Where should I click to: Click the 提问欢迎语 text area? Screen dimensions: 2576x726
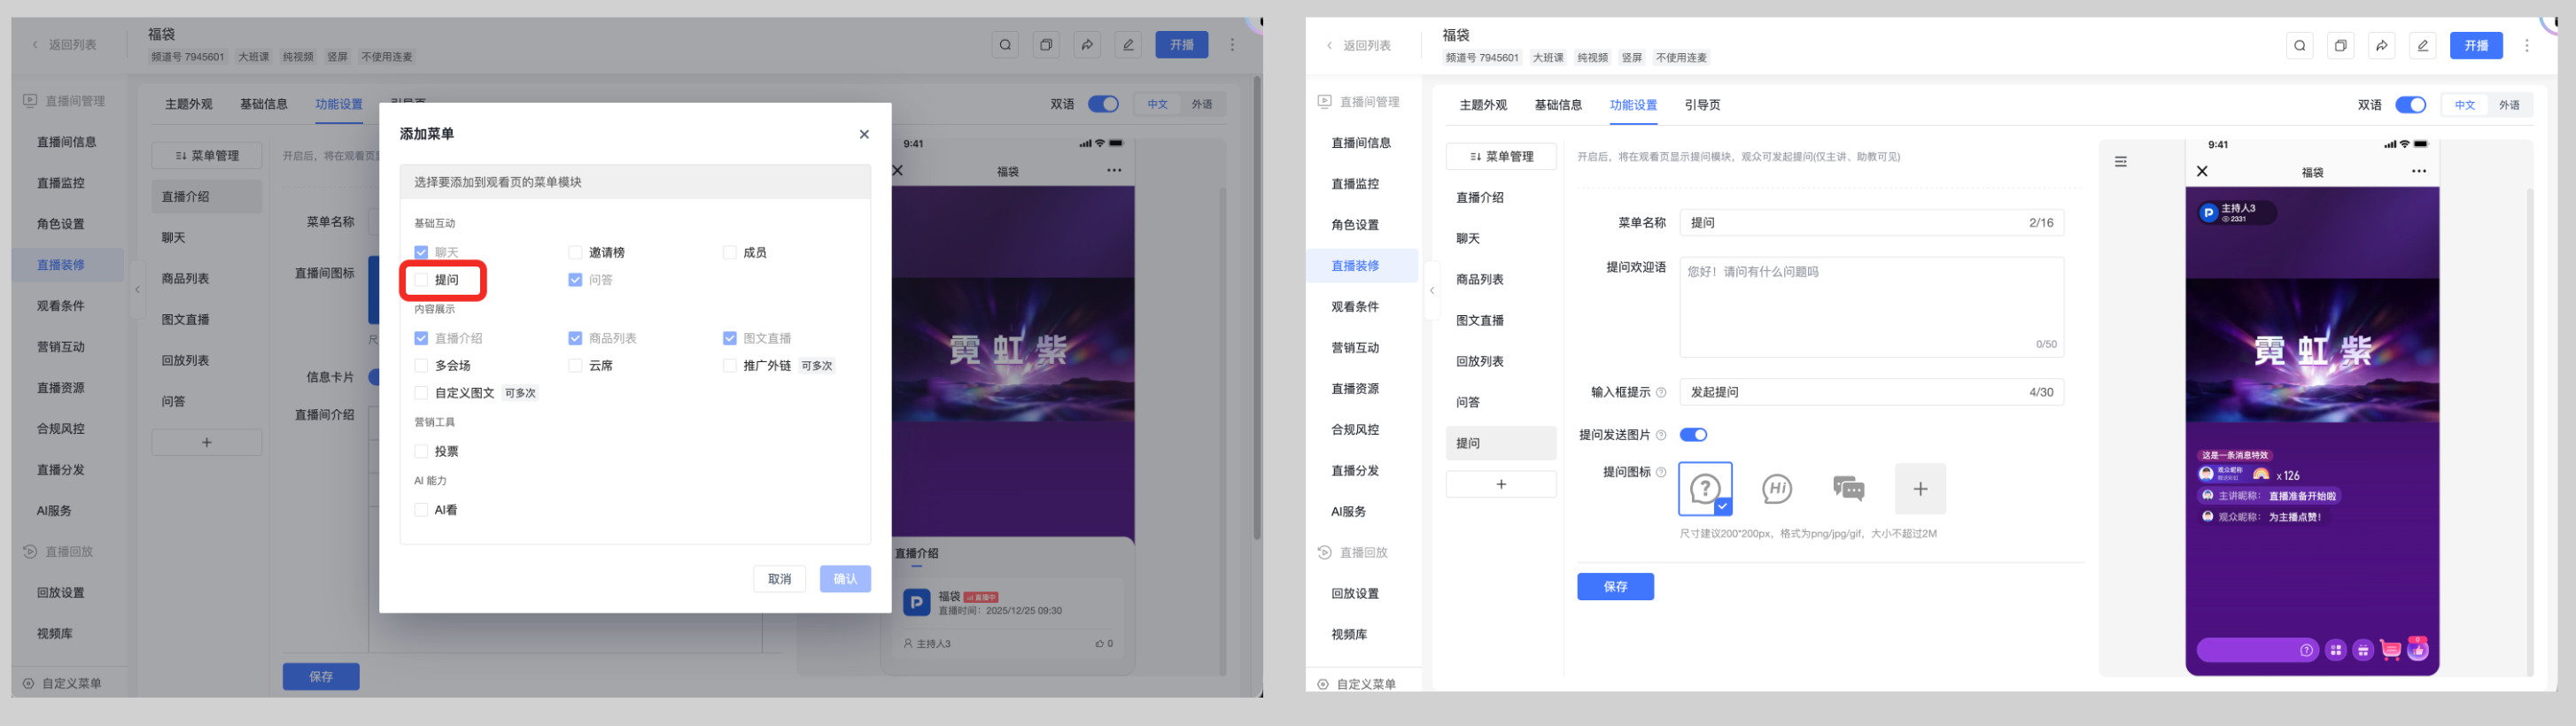pyautogui.click(x=1871, y=307)
